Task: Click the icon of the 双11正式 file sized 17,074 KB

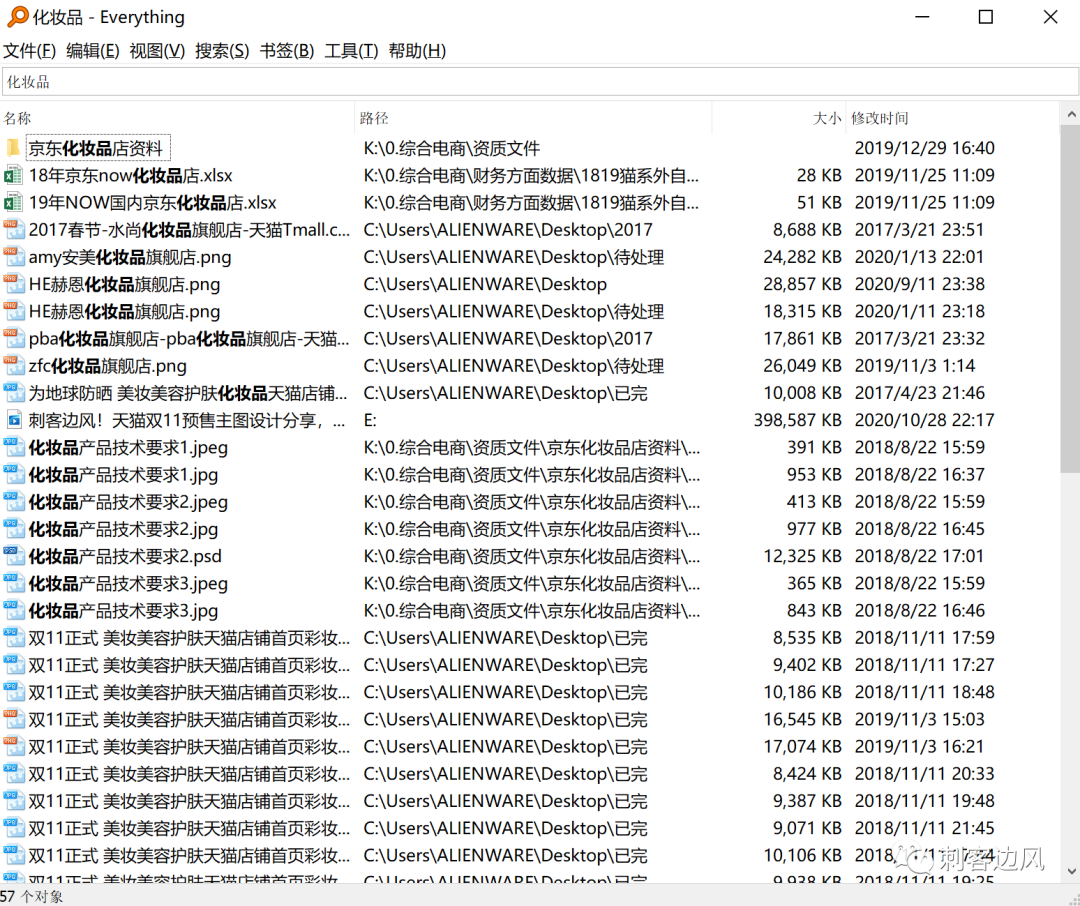Action: click(x=13, y=747)
